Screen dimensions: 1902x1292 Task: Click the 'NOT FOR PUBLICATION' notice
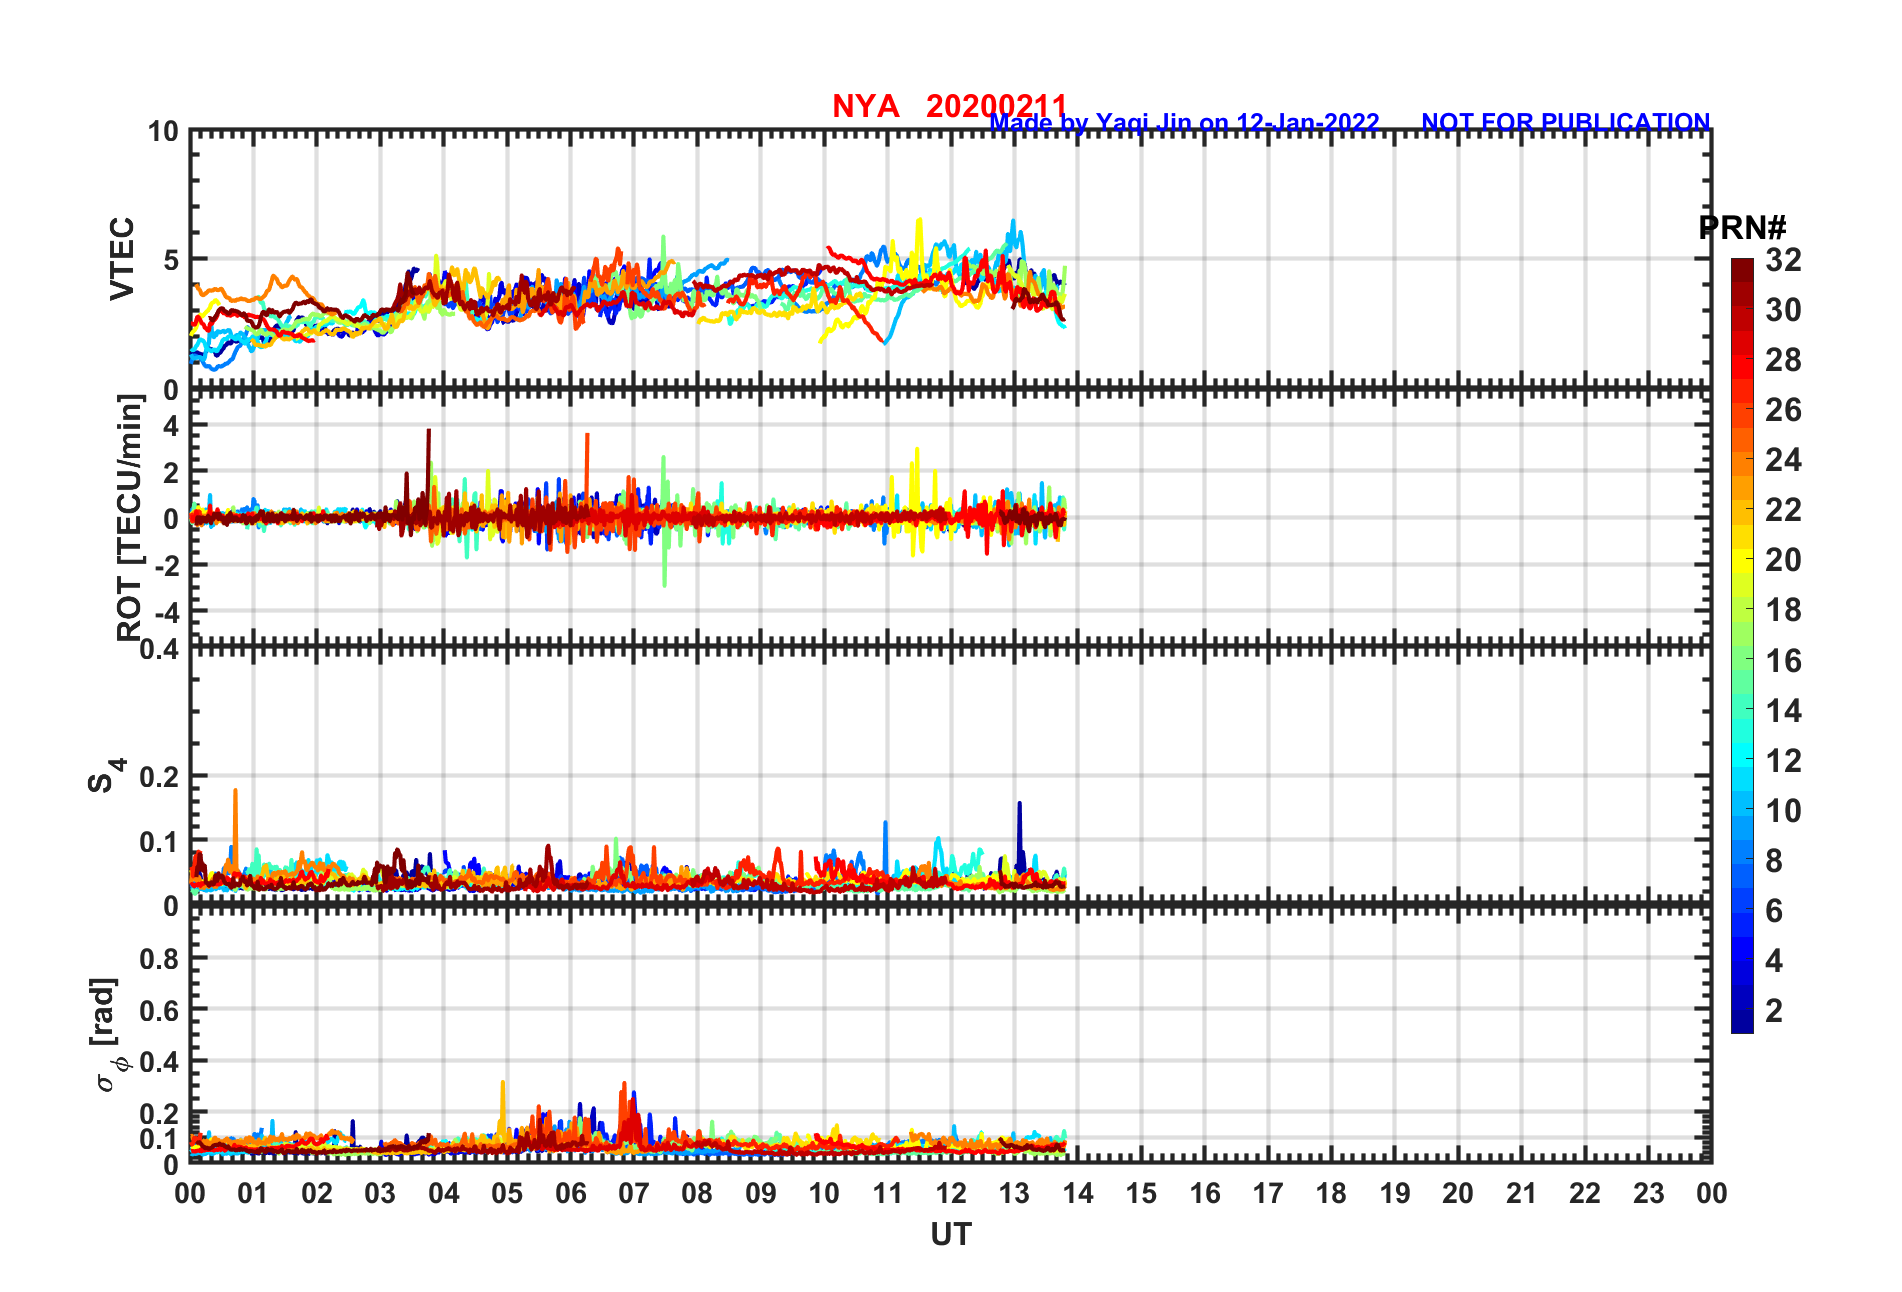pyautogui.click(x=1566, y=123)
